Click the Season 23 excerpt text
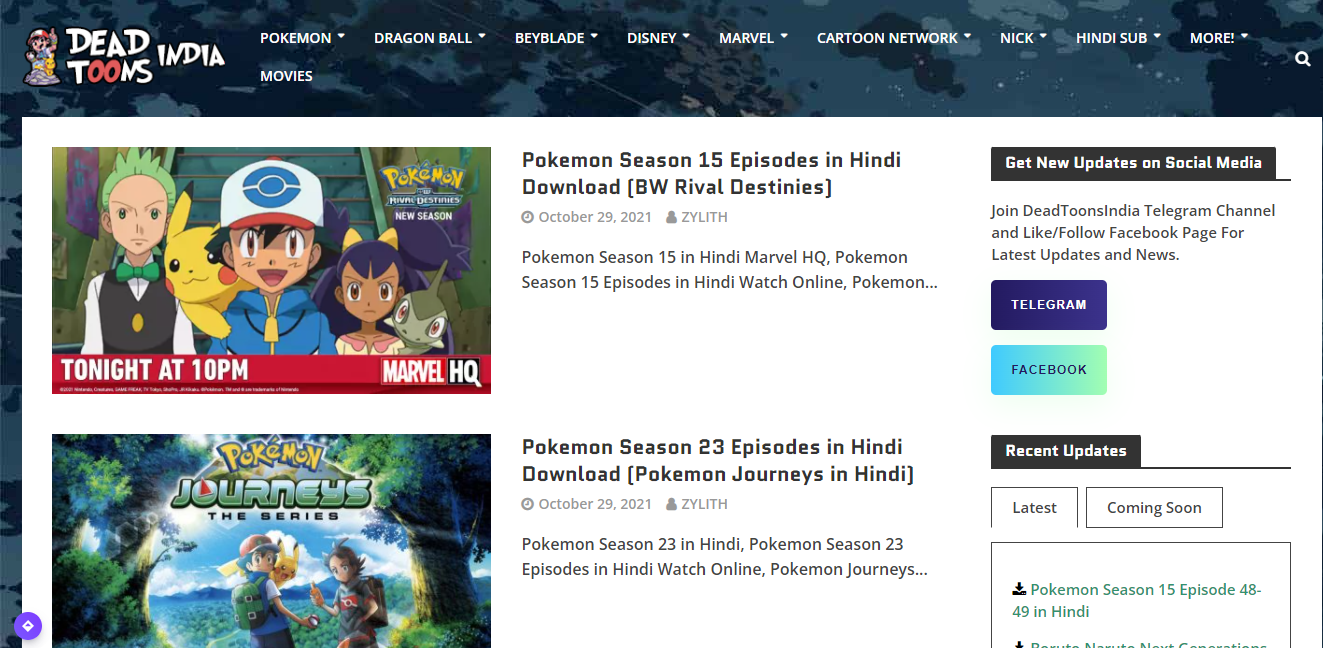 [x=725, y=557]
